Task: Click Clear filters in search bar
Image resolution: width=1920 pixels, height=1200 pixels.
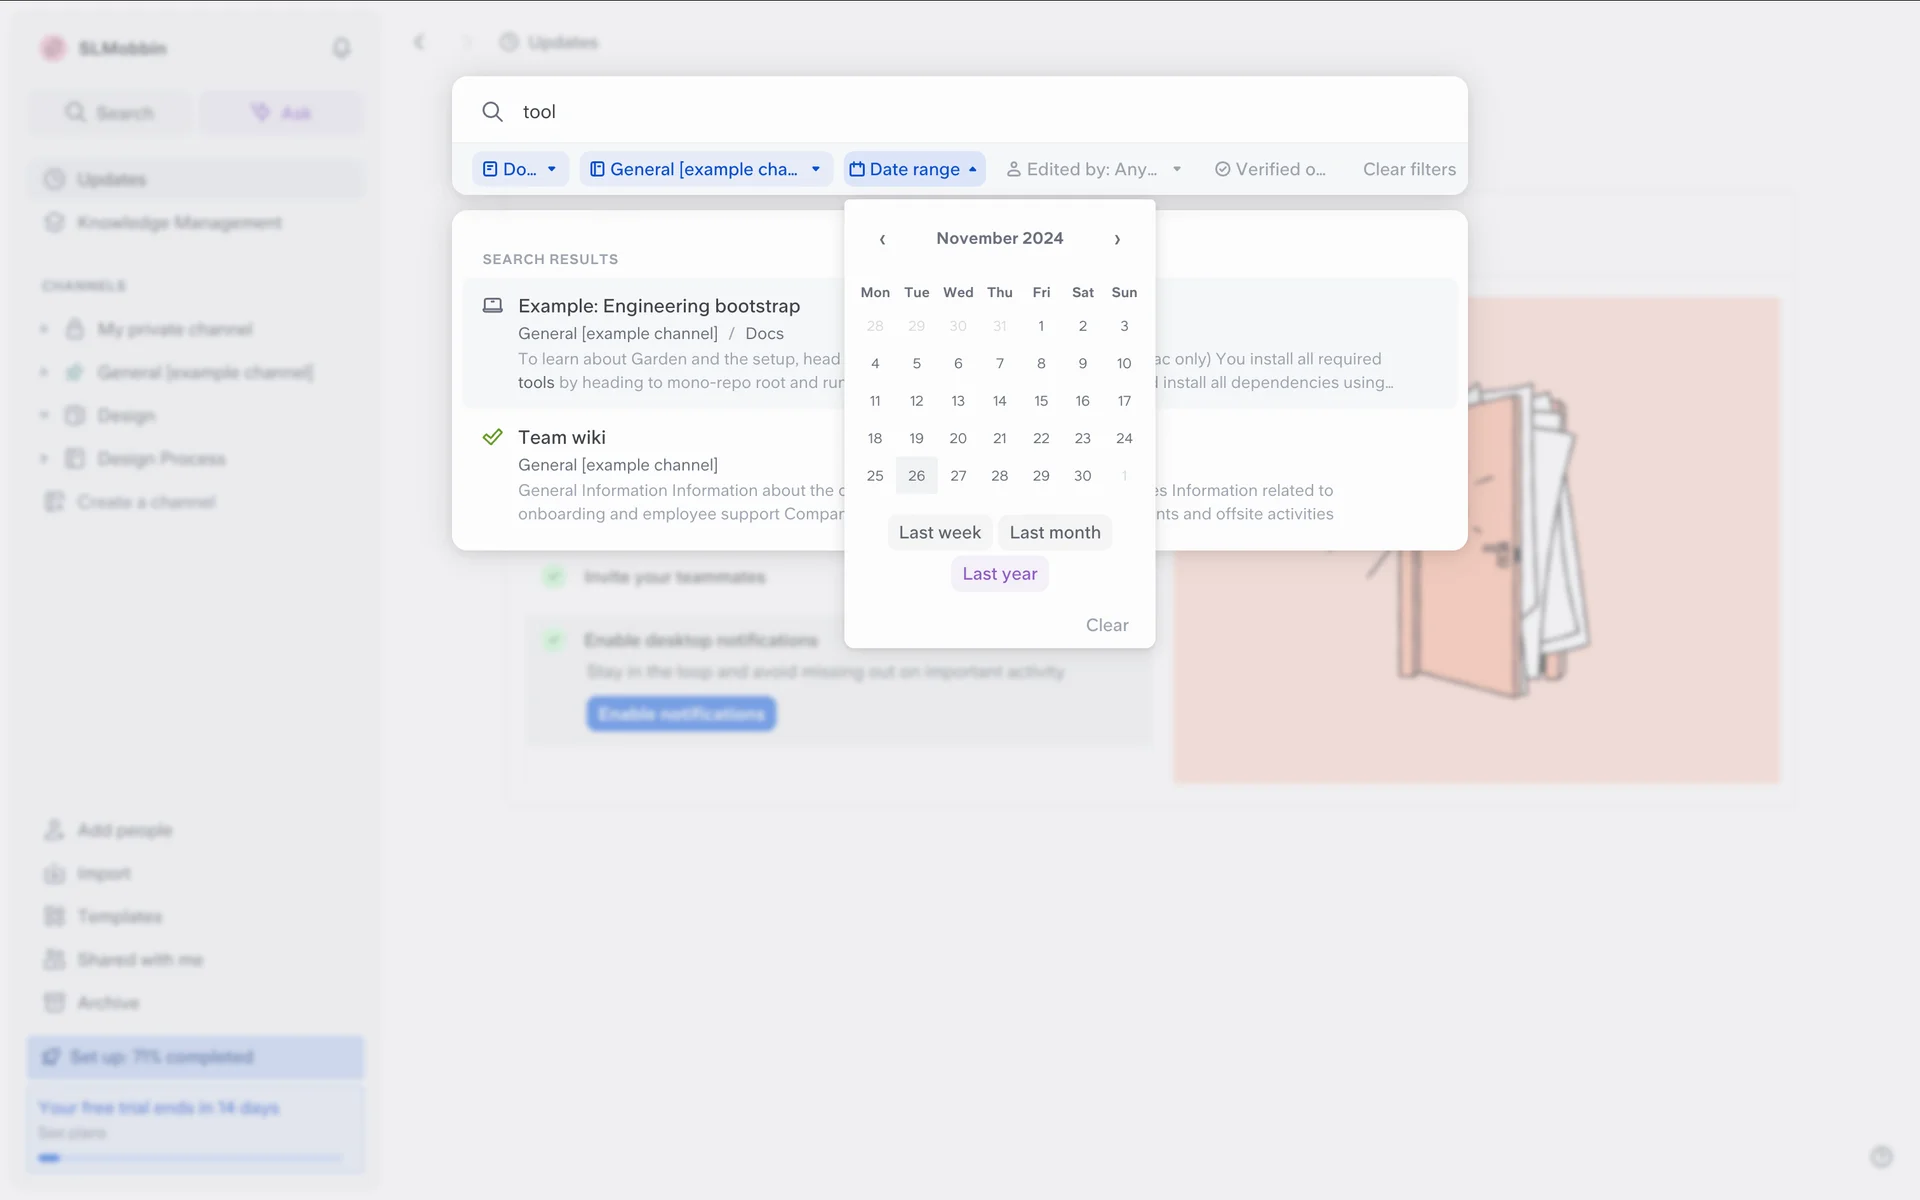Action: (1408, 169)
